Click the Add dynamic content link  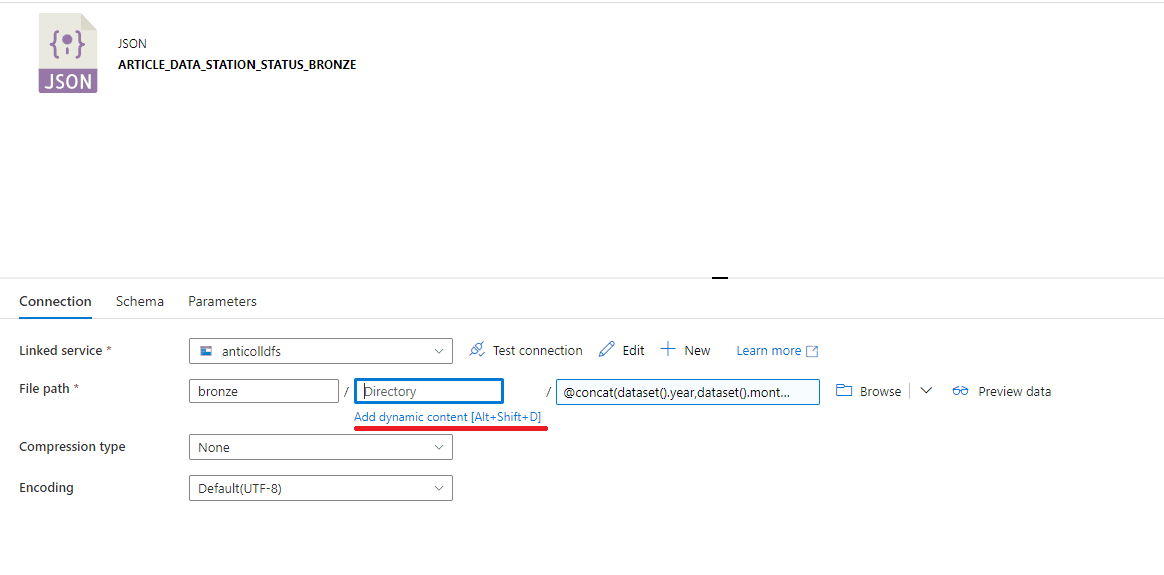(447, 416)
